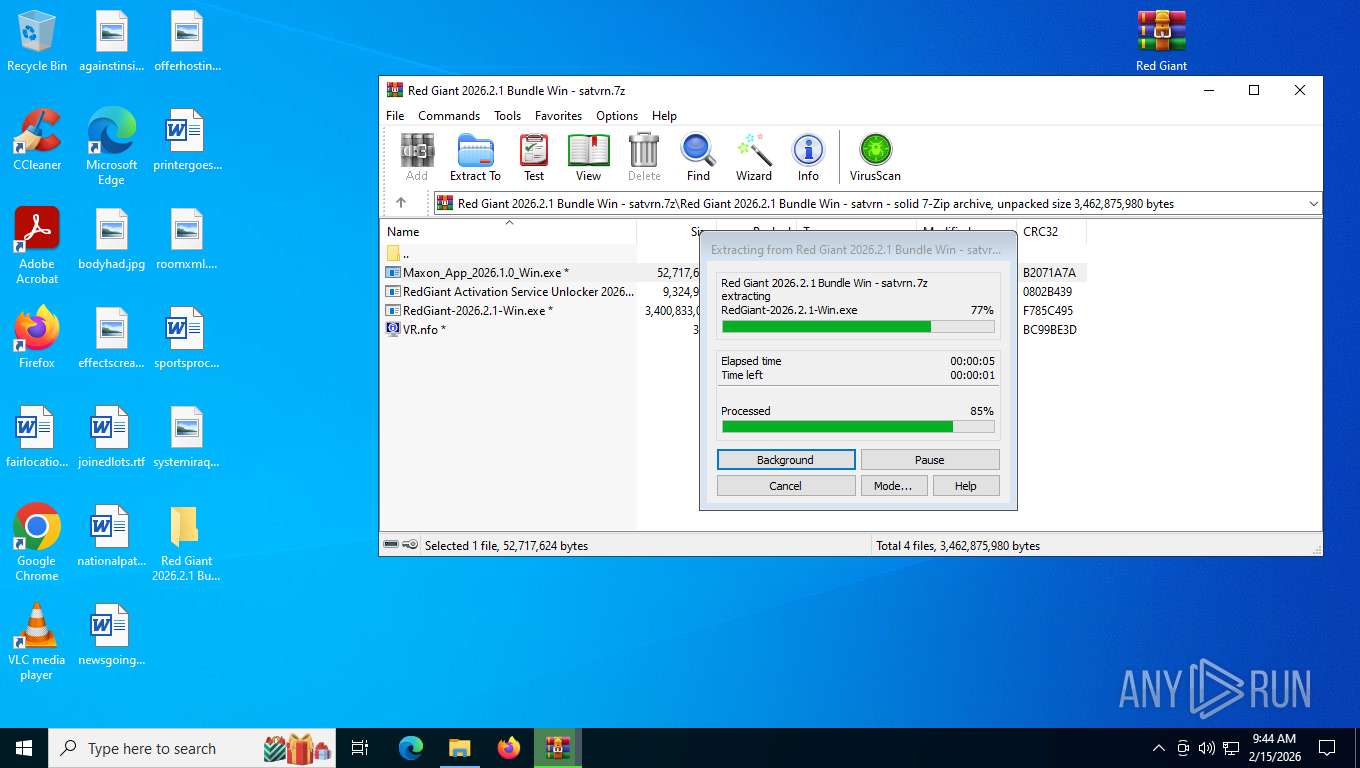Cancel the extraction
This screenshot has width=1360, height=768.
[786, 486]
